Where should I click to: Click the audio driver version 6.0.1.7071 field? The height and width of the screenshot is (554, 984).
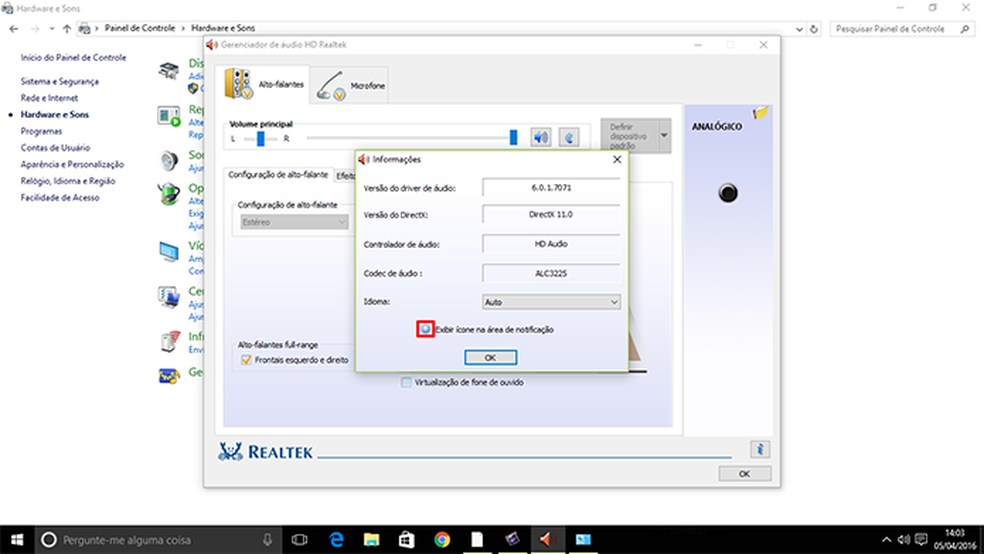pyautogui.click(x=551, y=188)
